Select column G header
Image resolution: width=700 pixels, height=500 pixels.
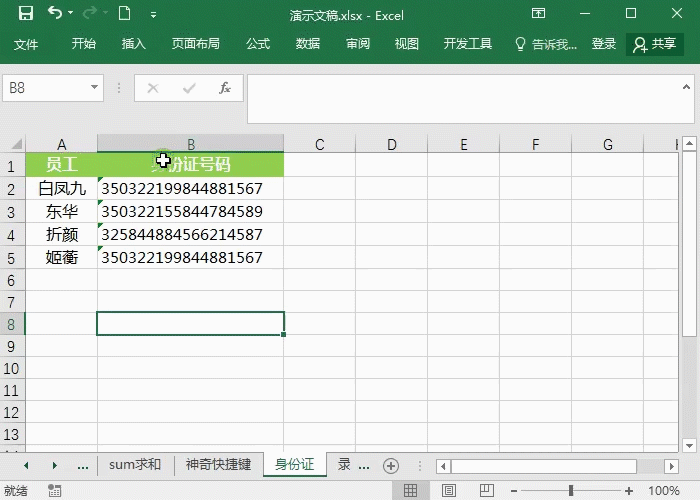[x=608, y=144]
